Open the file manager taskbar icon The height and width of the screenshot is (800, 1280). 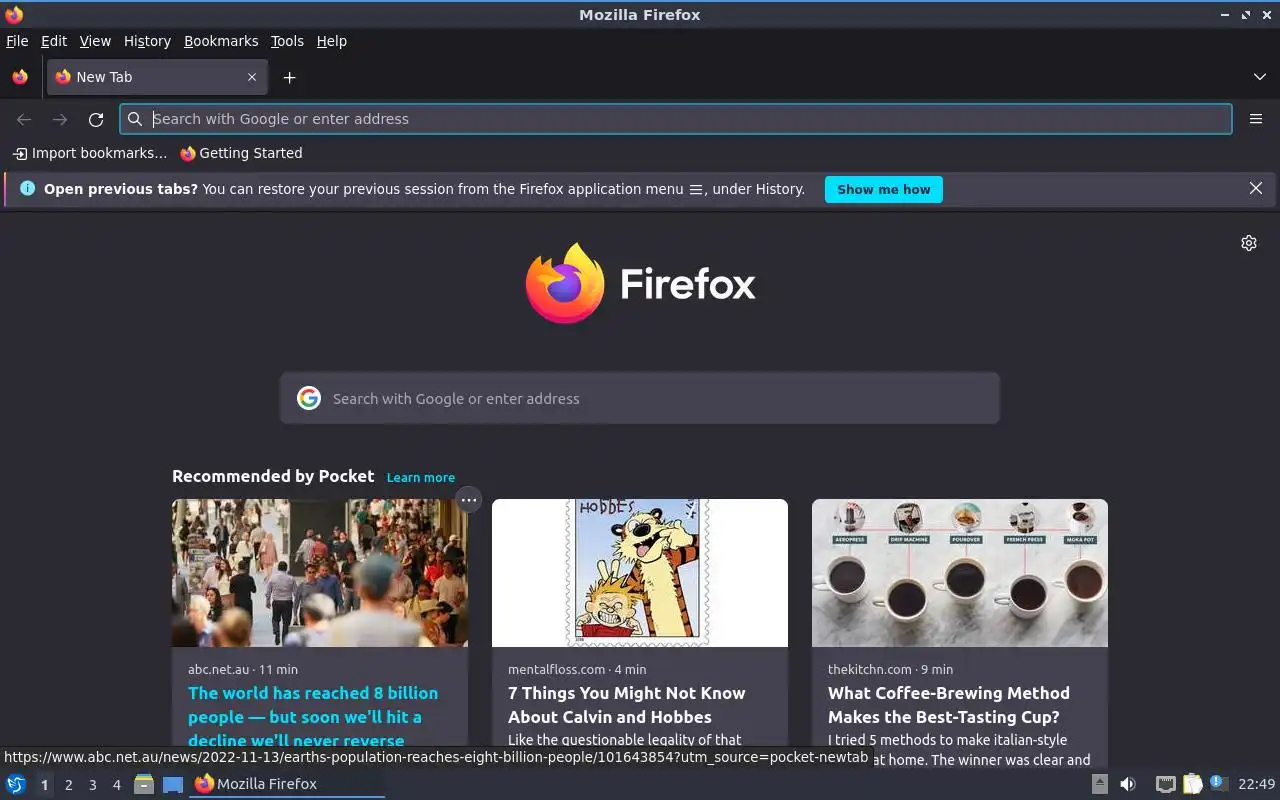pyautogui.click(x=144, y=784)
